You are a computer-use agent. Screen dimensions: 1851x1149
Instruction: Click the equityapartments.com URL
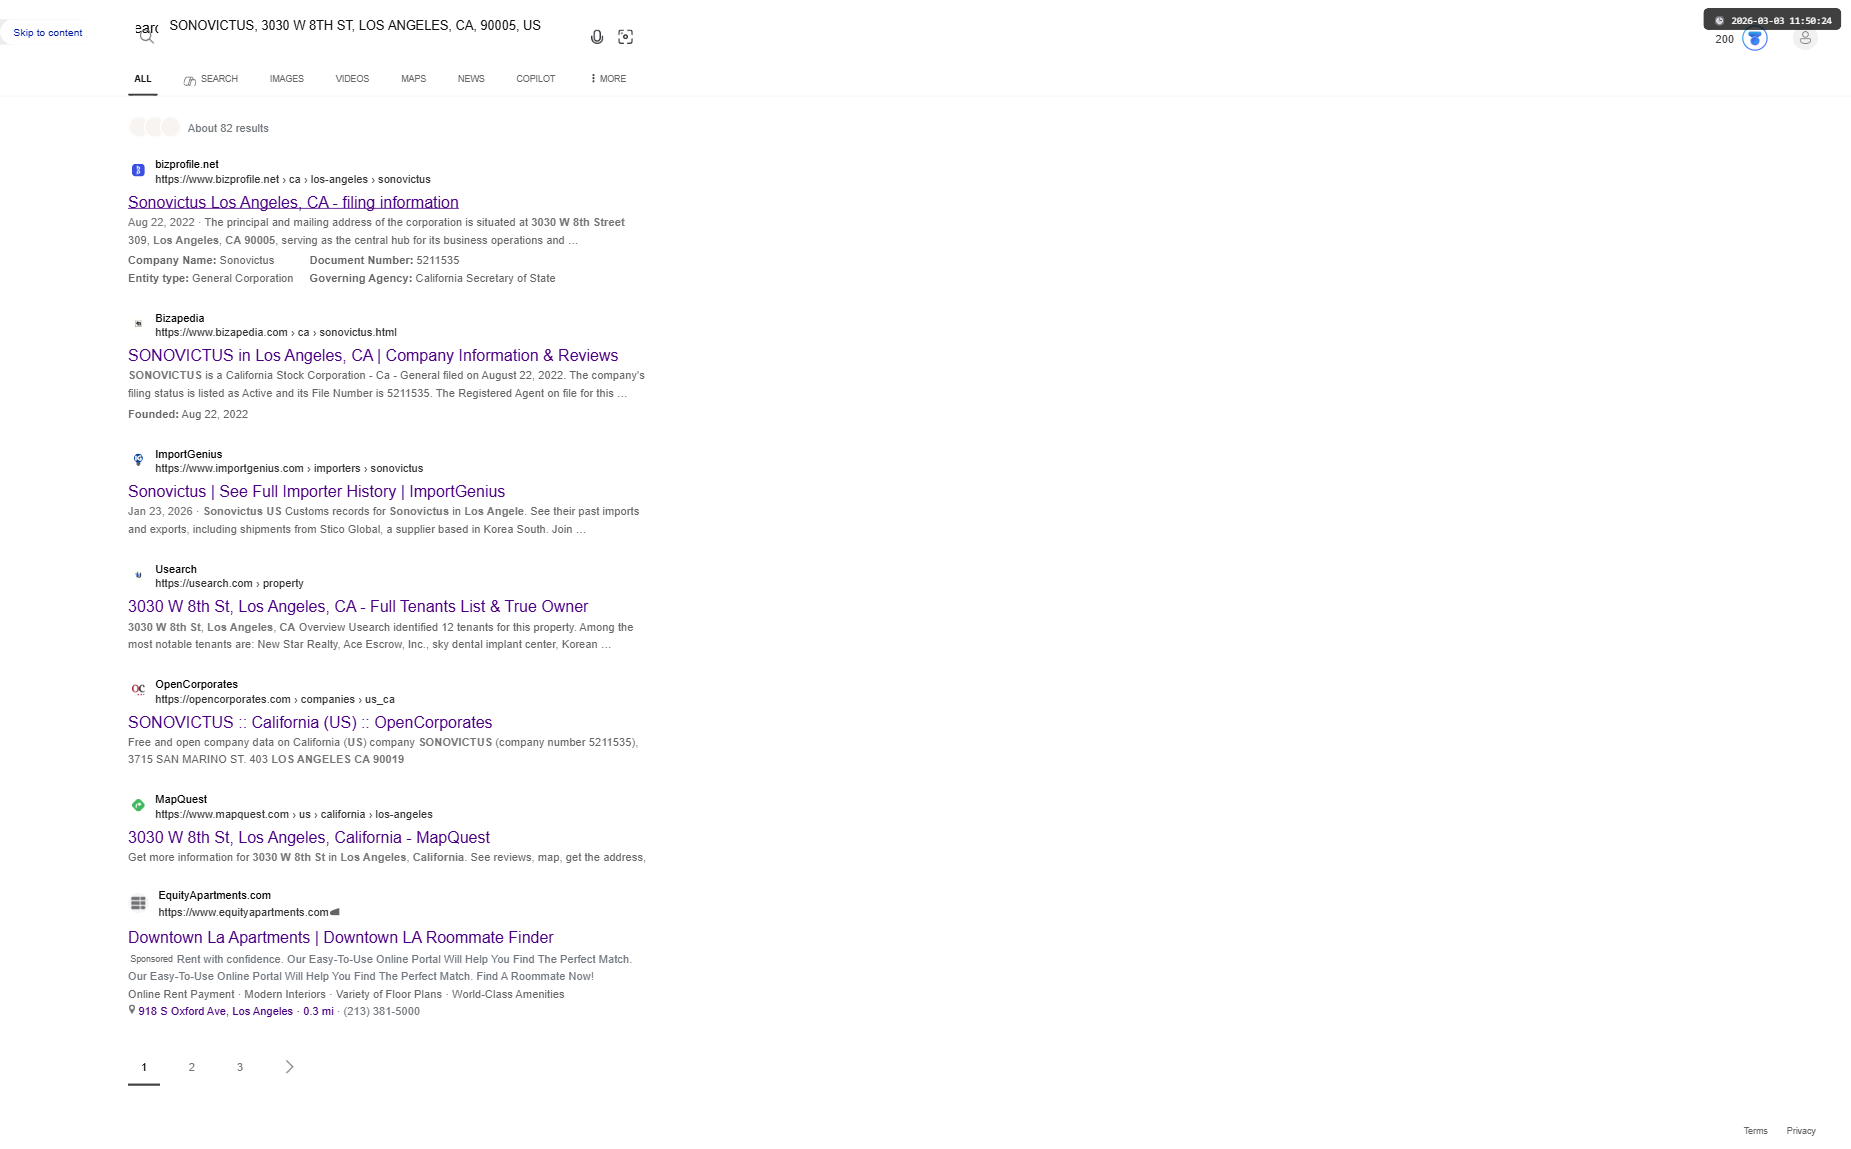(243, 913)
